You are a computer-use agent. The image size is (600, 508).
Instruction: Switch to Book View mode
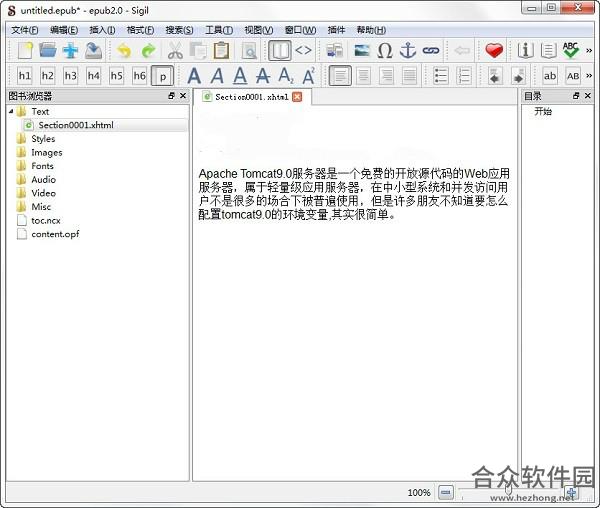[x=280, y=50]
